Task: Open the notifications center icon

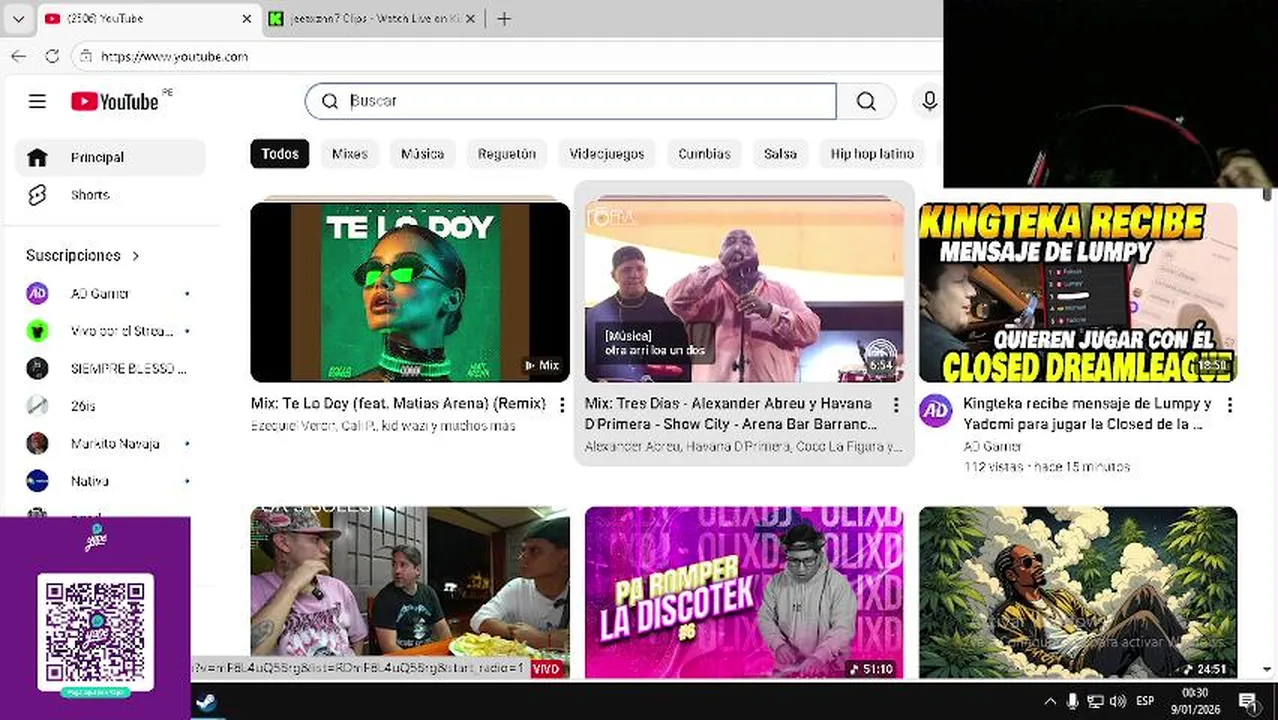Action: pos(1247,701)
